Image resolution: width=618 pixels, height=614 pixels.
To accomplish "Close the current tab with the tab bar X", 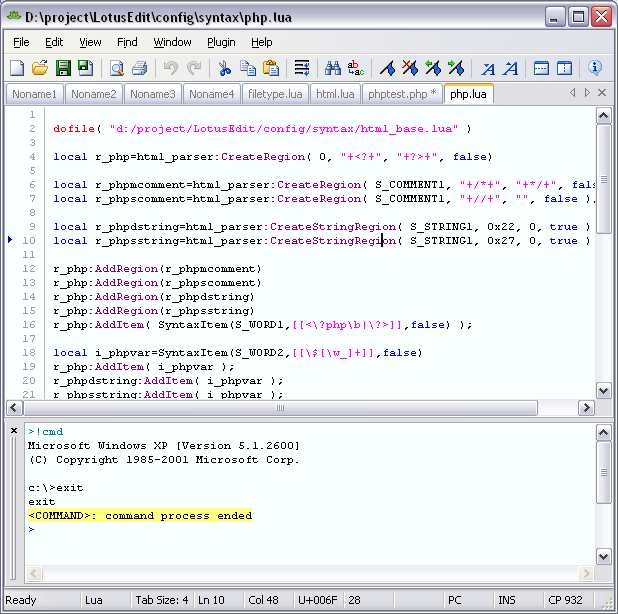I will 602,93.
